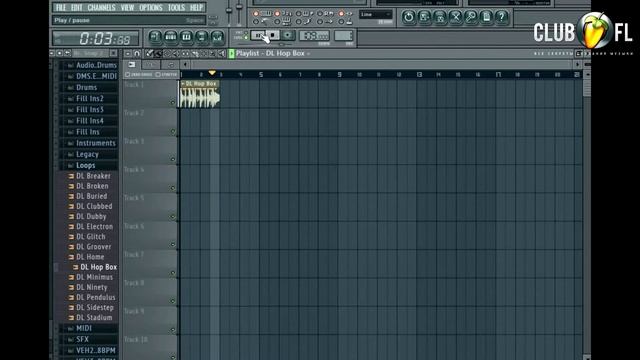Click the green play button beside Playlist title

click(x=231, y=53)
